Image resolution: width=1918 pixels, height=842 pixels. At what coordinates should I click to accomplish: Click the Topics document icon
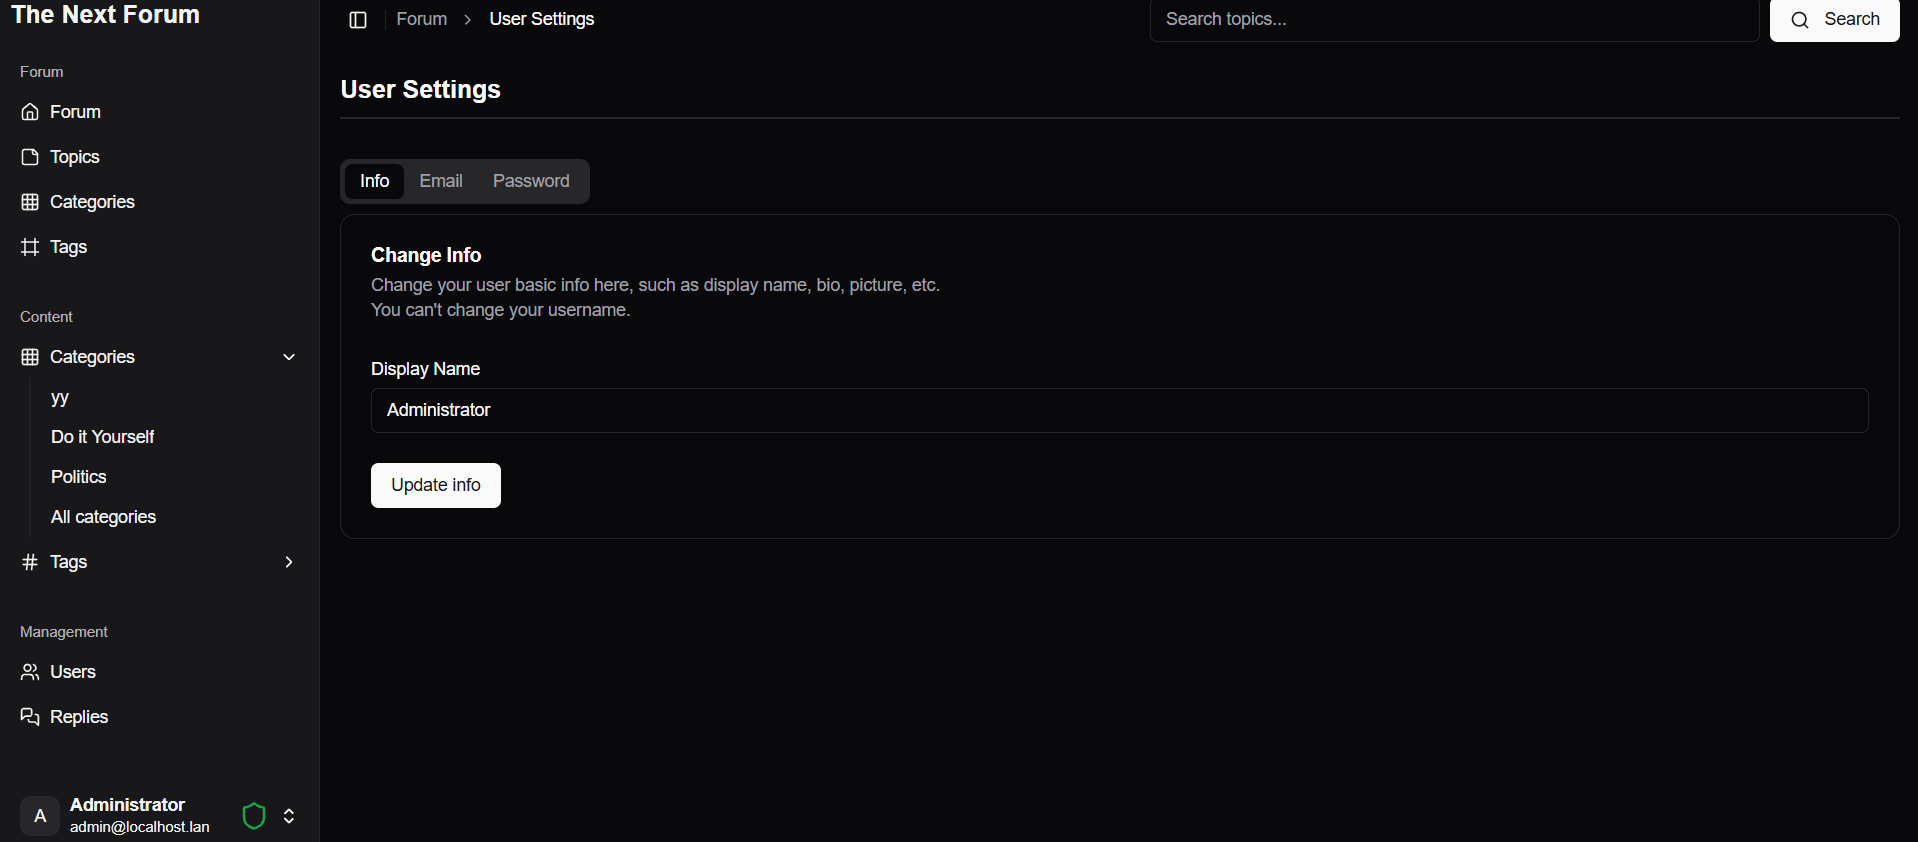tap(30, 157)
